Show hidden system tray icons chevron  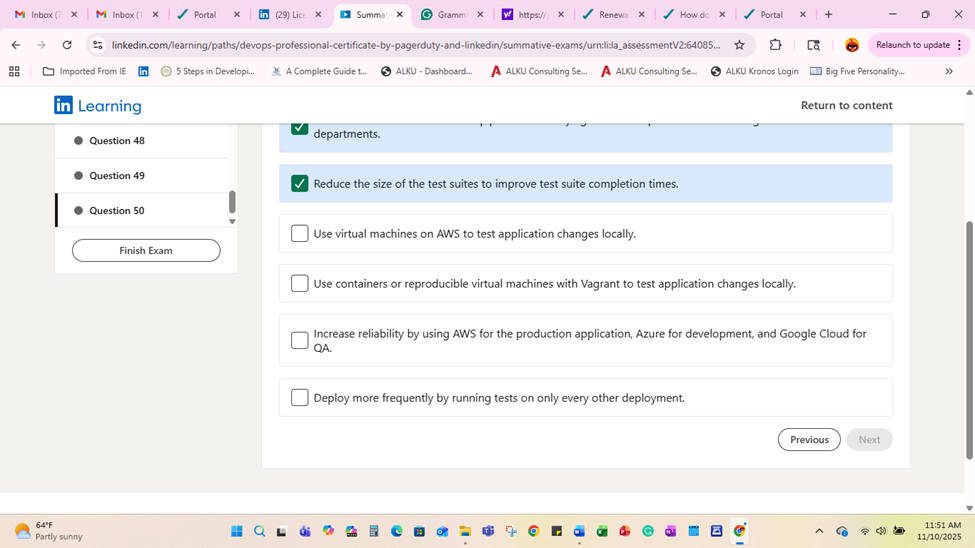click(x=819, y=531)
